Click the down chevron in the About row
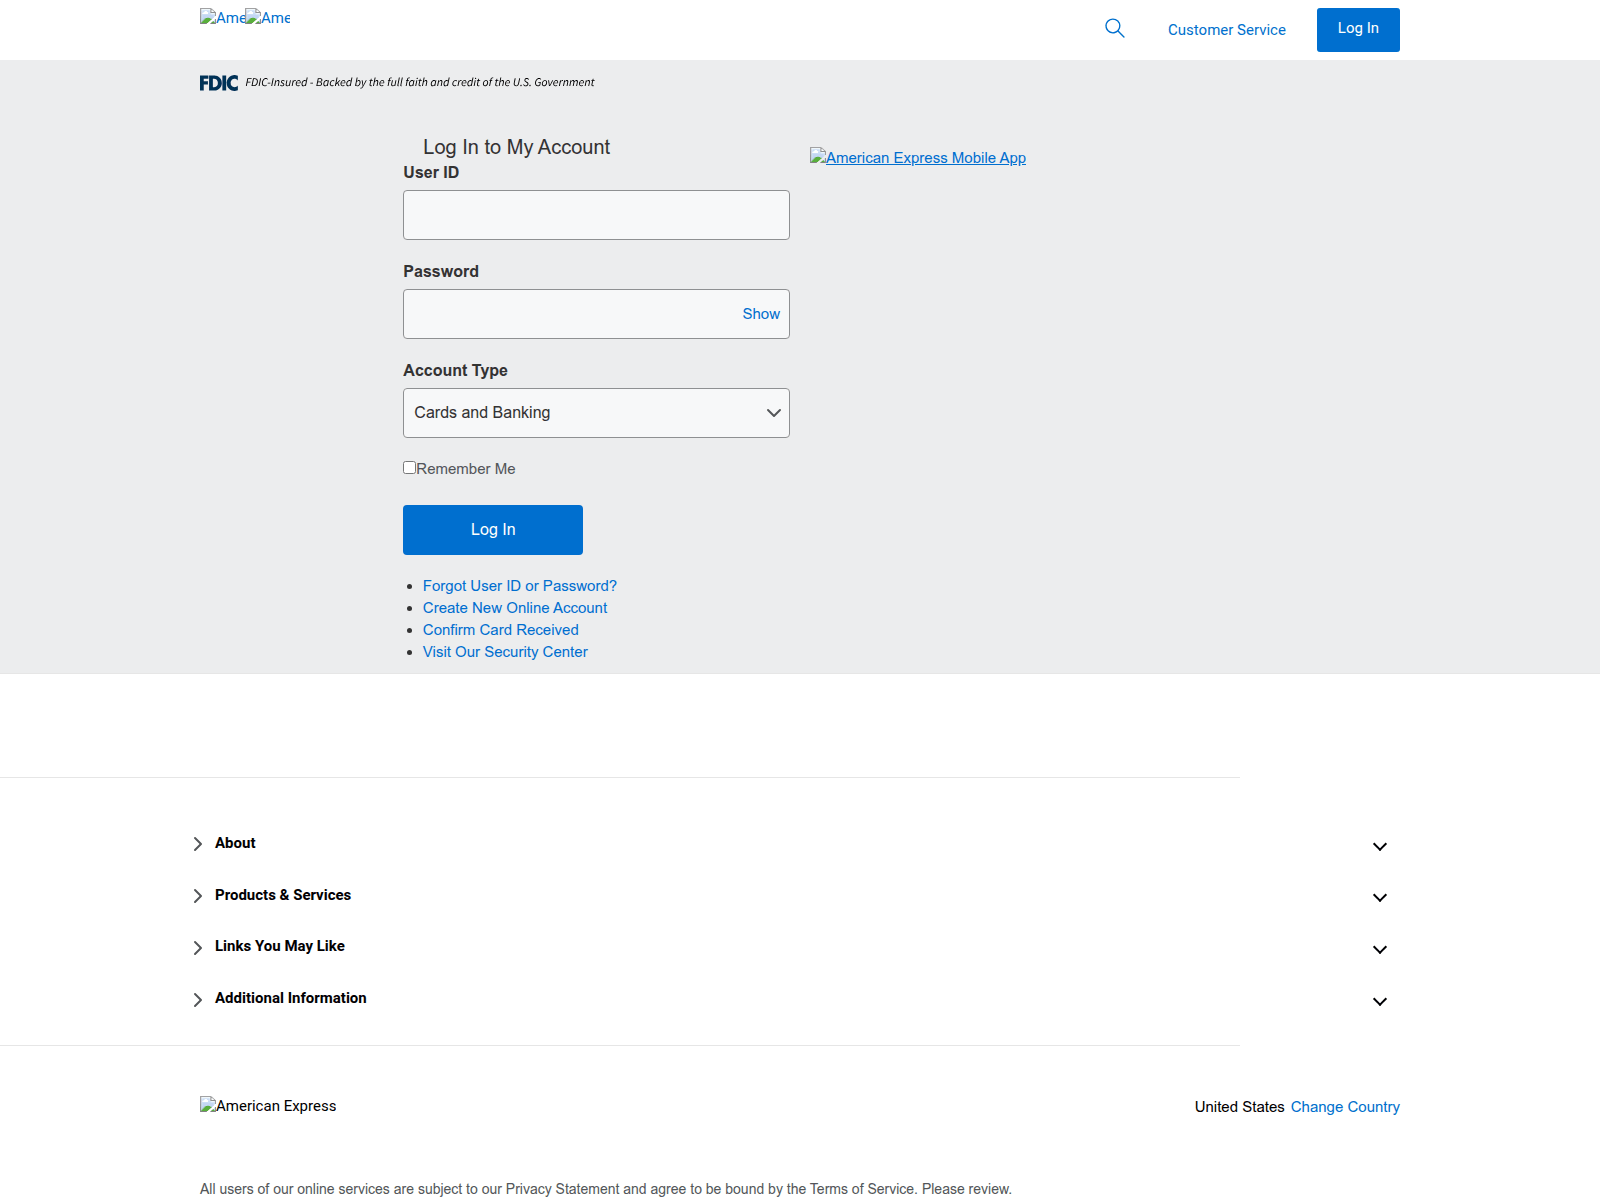Viewport: 1600px width, 1200px height. [x=1380, y=847]
